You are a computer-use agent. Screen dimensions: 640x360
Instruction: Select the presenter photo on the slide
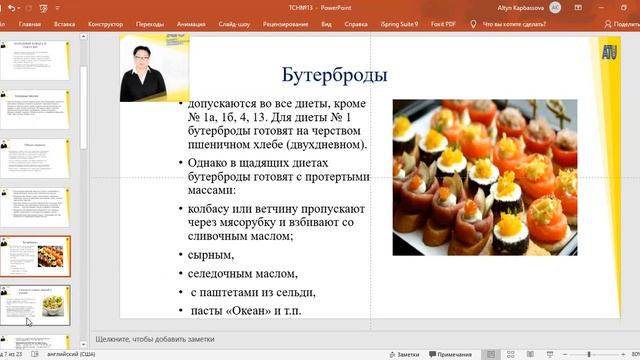[154, 68]
